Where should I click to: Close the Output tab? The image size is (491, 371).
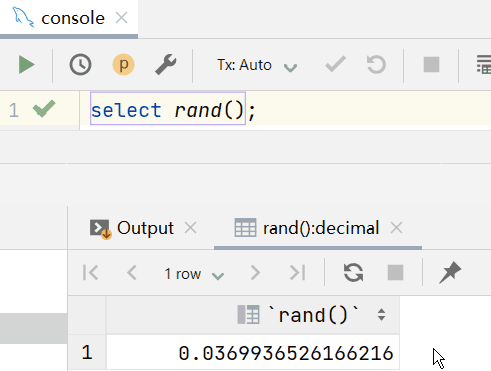[x=190, y=228]
